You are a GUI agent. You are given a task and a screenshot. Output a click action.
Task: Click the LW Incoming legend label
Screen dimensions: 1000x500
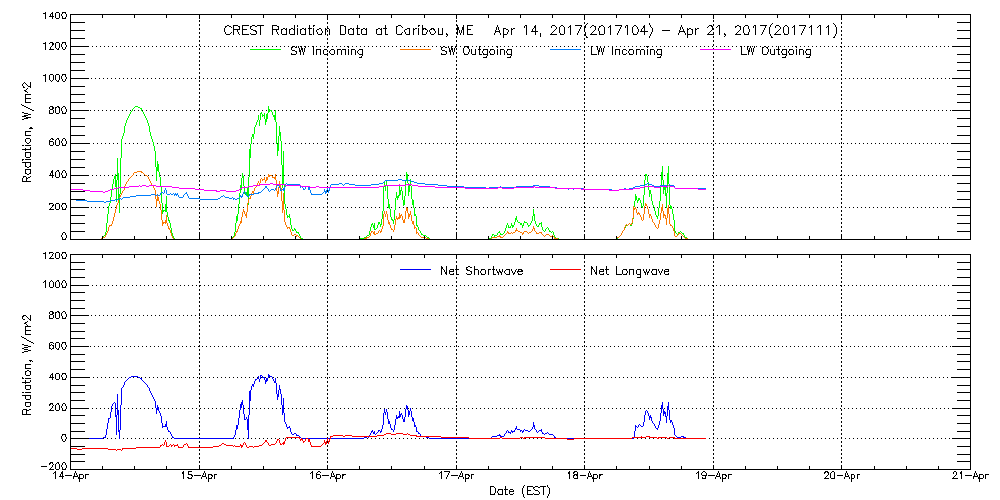click(626, 51)
